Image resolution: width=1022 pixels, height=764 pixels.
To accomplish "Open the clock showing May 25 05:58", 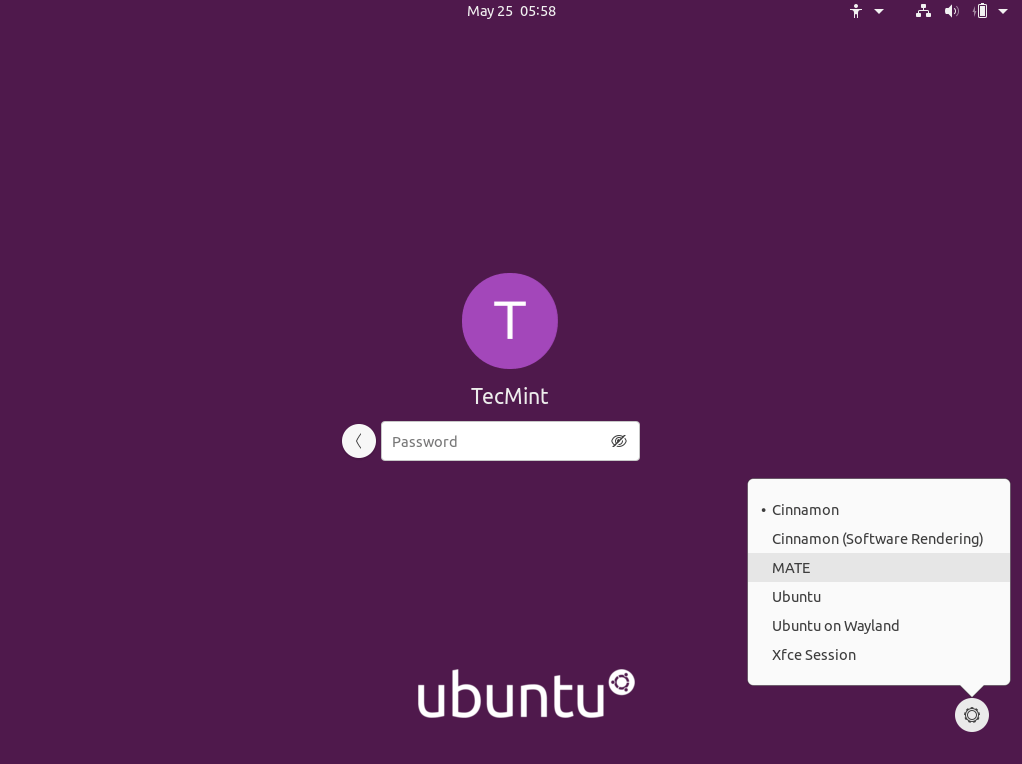I will coord(511,11).
